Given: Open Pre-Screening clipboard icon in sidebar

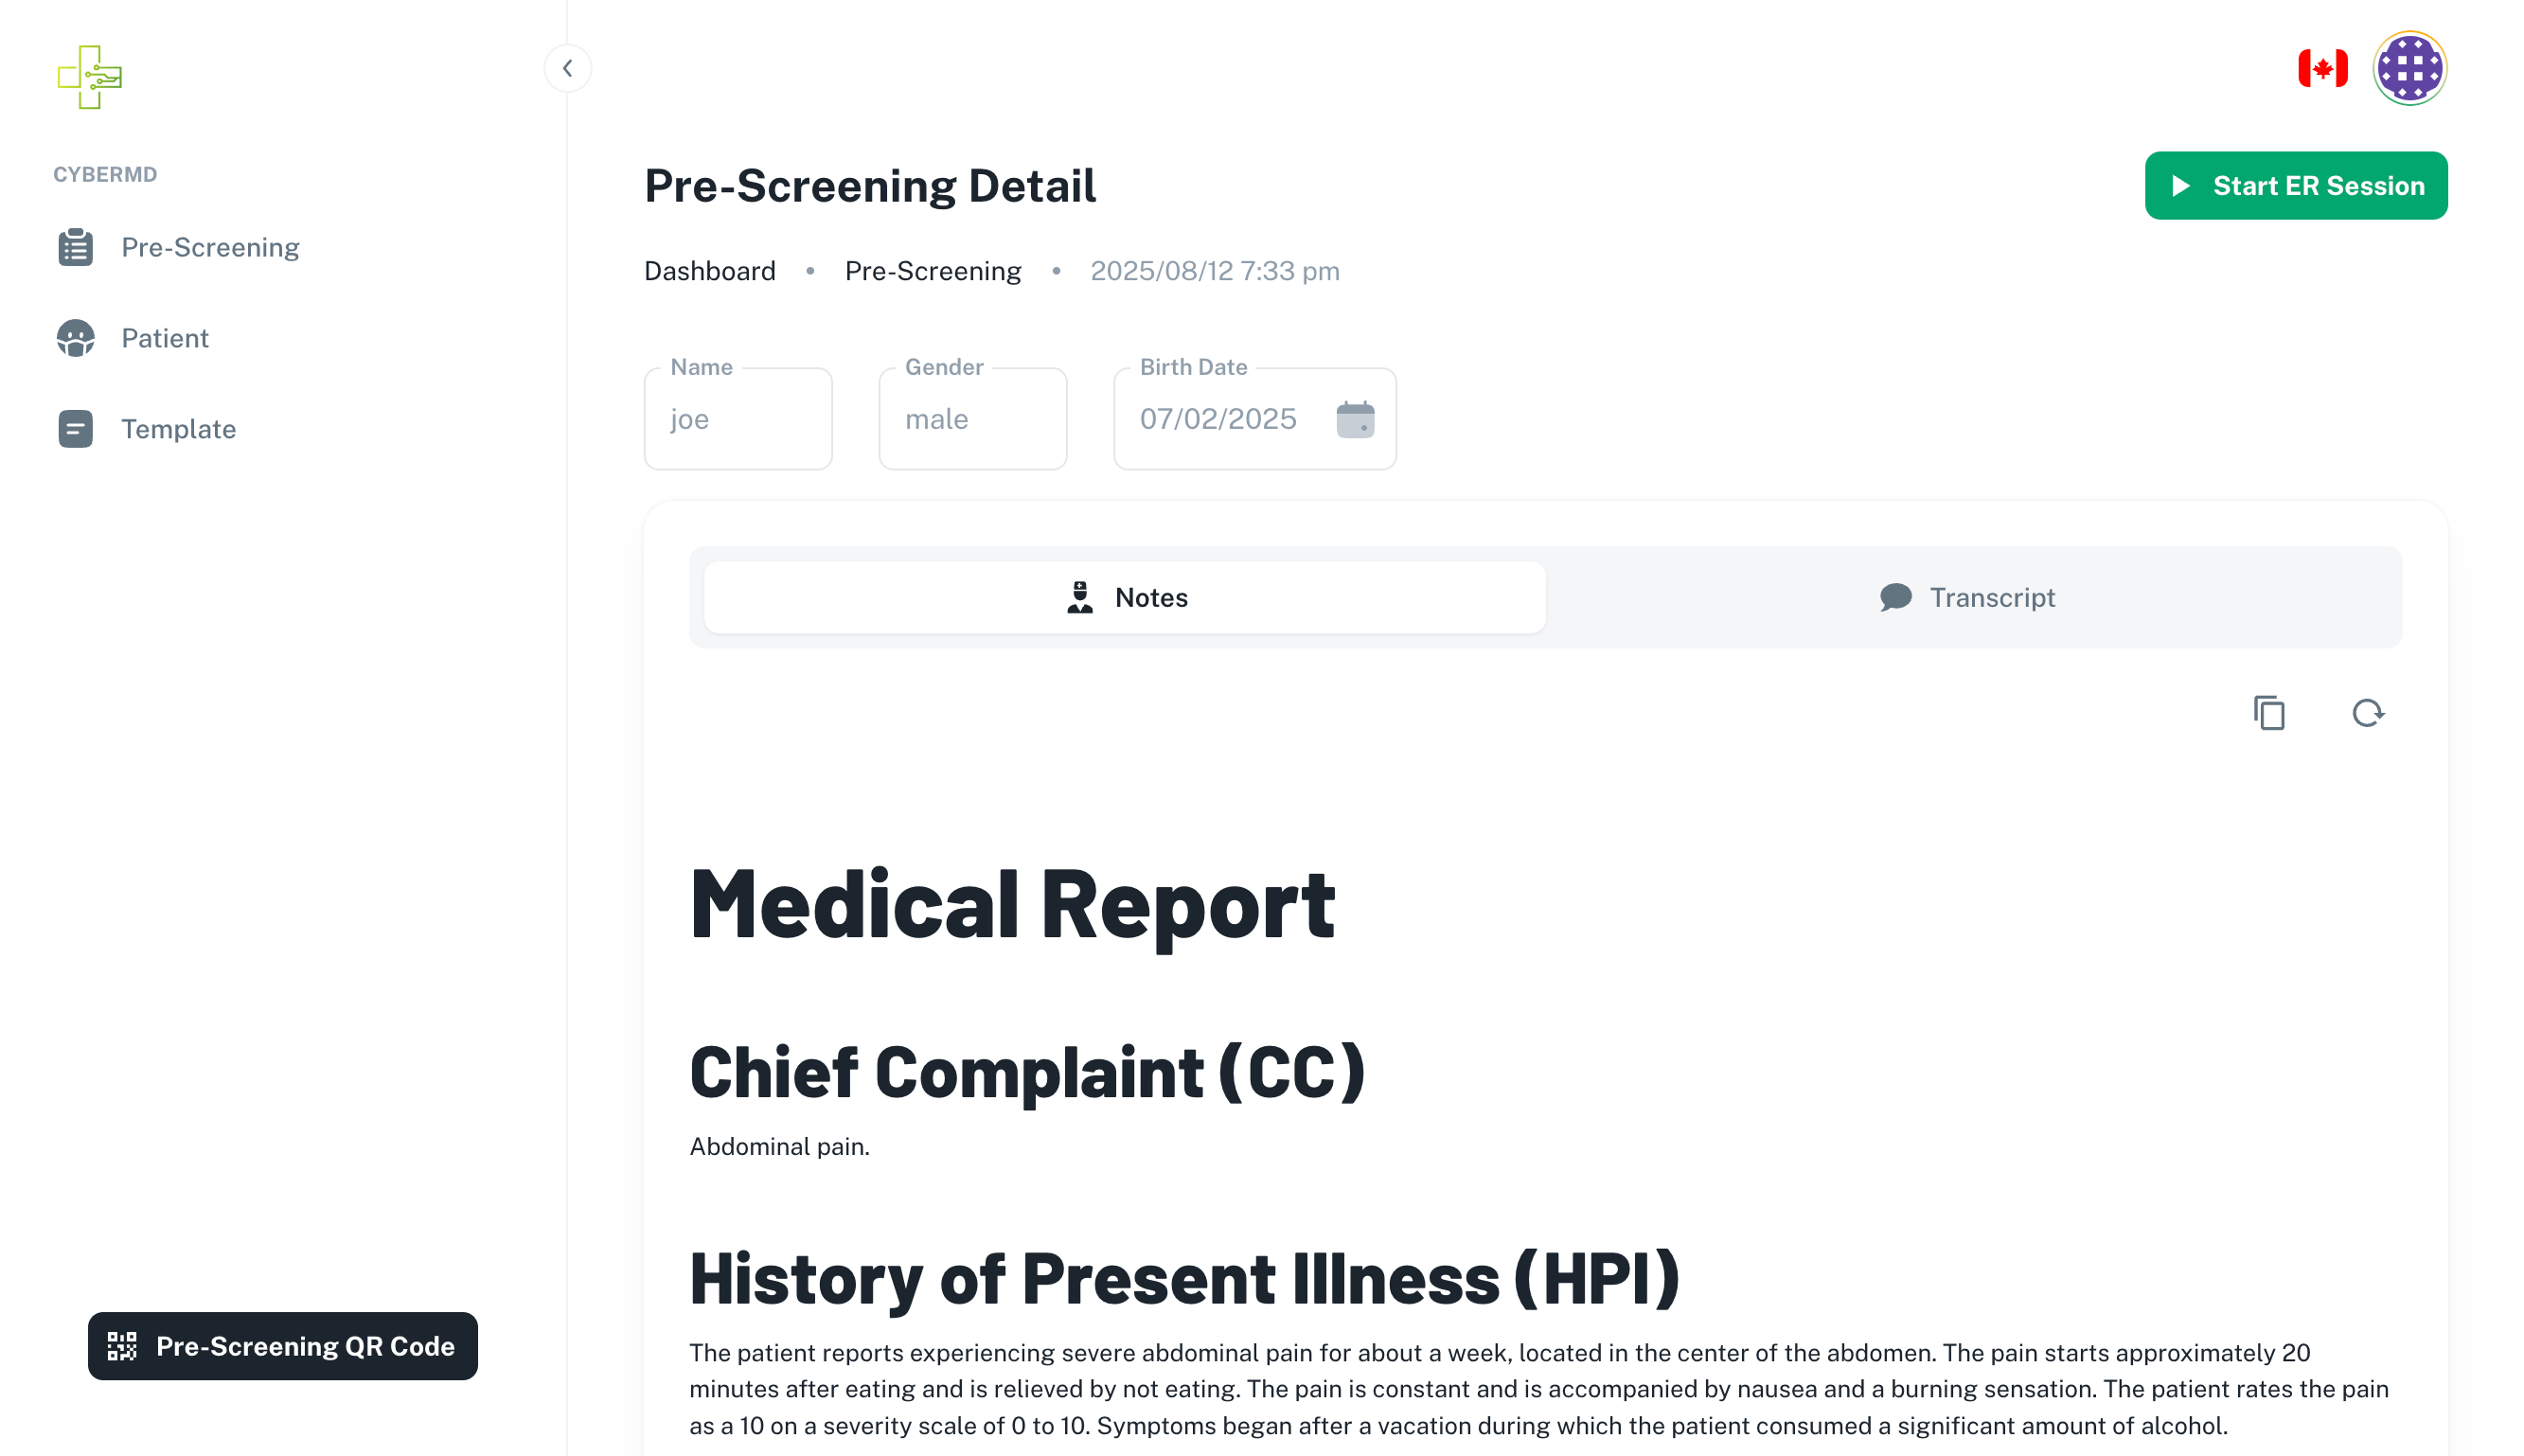Looking at the screenshot, I should click(75, 247).
